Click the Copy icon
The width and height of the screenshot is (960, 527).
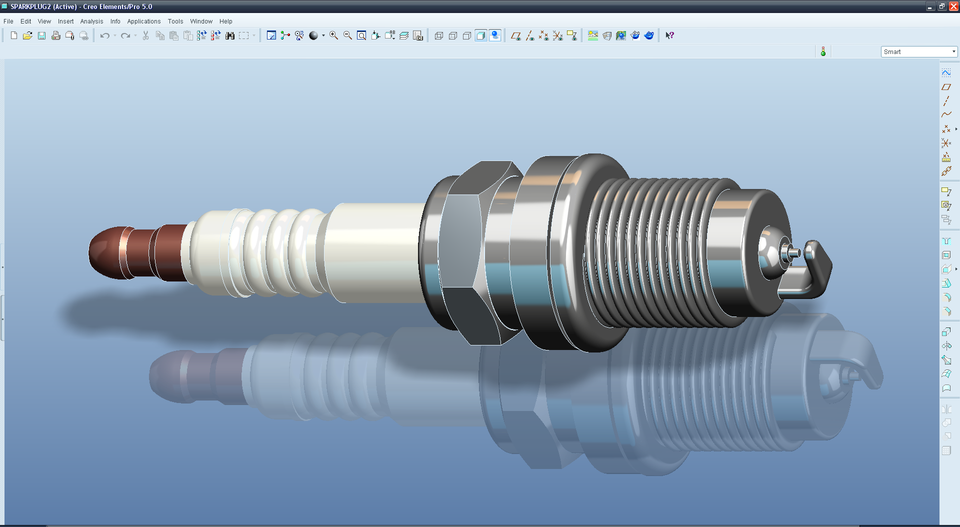(160, 36)
